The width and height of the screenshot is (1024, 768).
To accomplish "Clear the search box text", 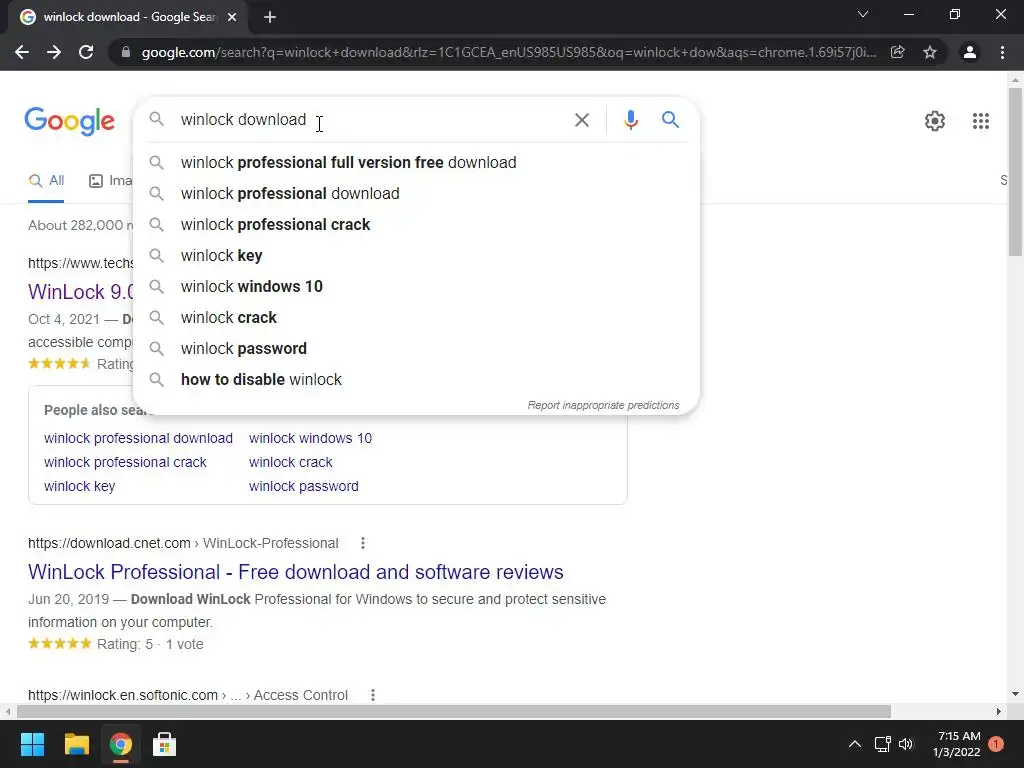I will [581, 120].
